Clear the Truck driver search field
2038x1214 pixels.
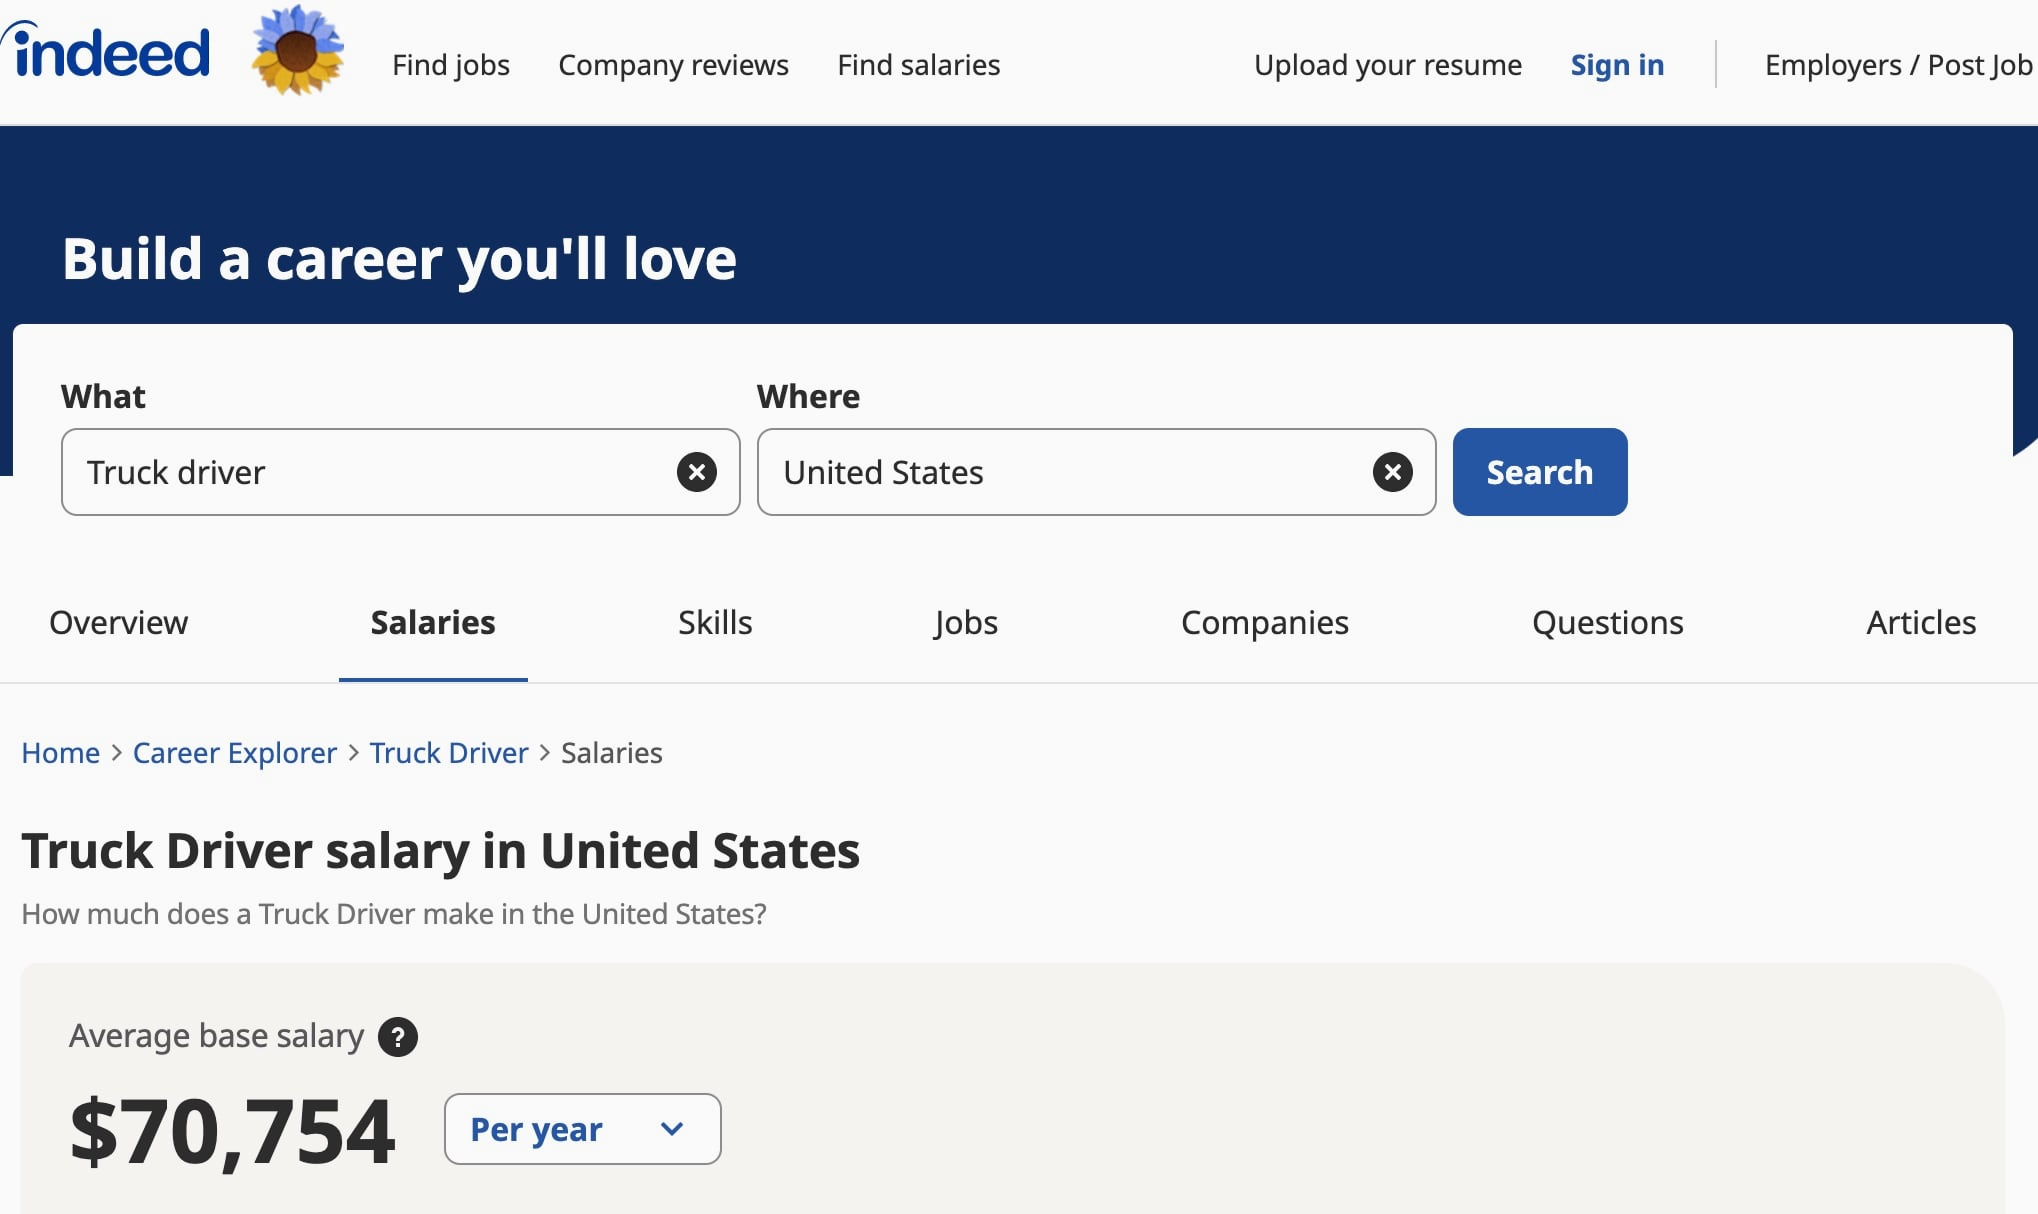click(697, 472)
